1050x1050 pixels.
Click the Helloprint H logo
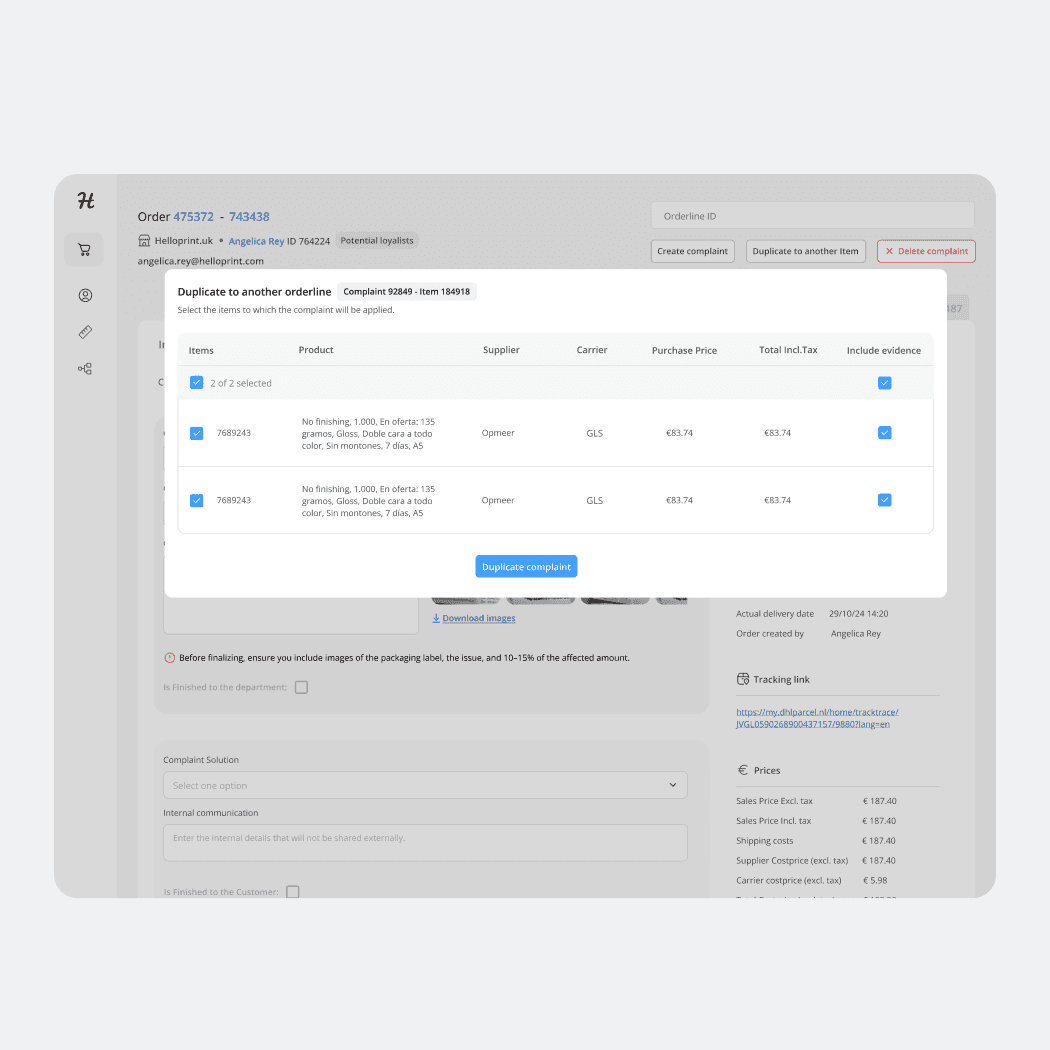pos(84,200)
